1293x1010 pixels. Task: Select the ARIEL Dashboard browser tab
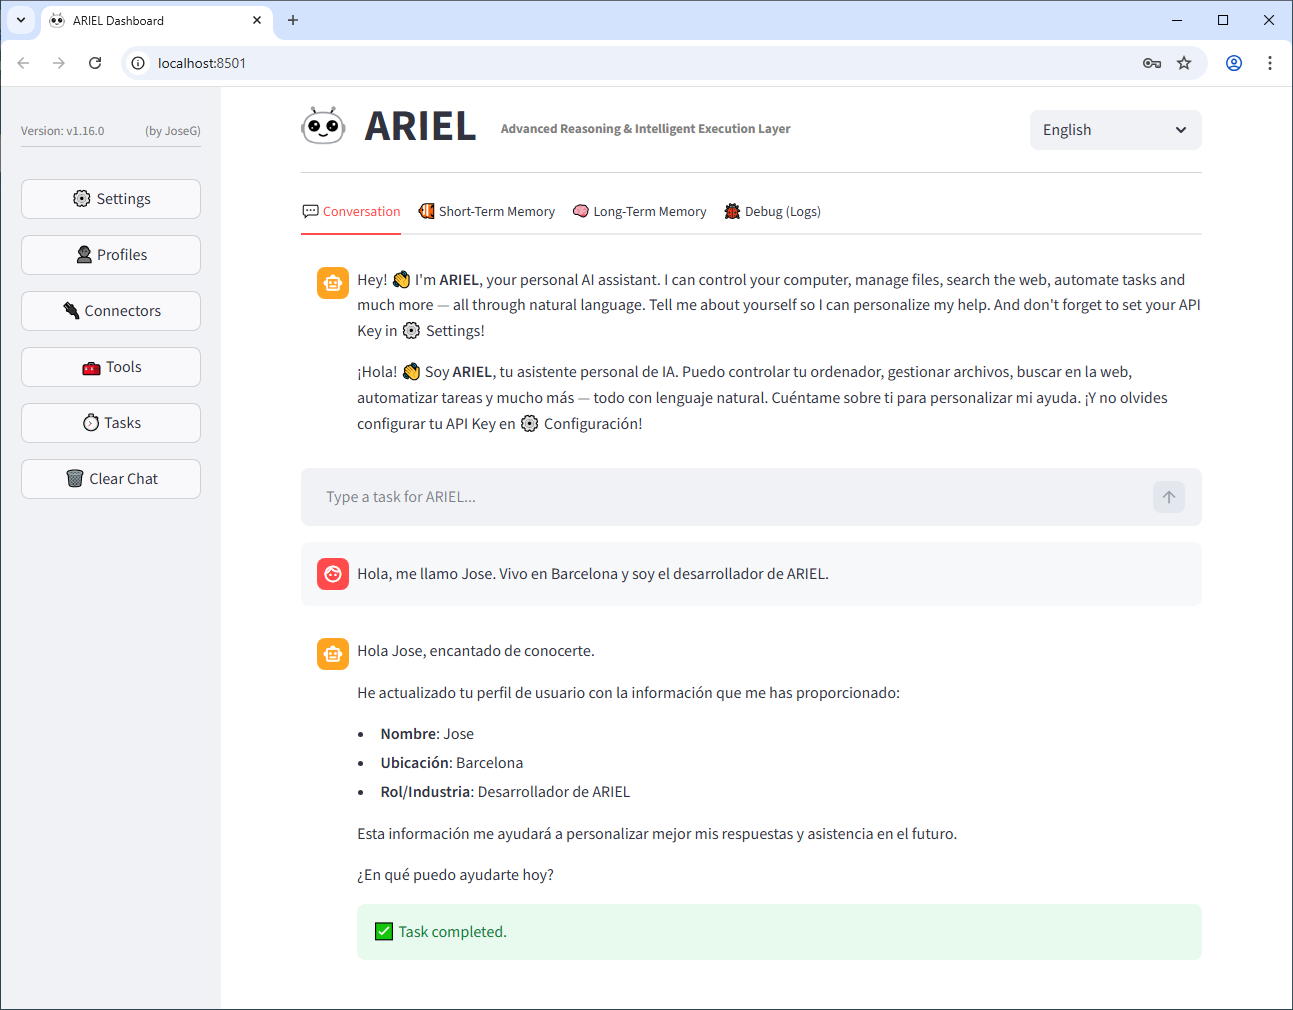pos(120,20)
